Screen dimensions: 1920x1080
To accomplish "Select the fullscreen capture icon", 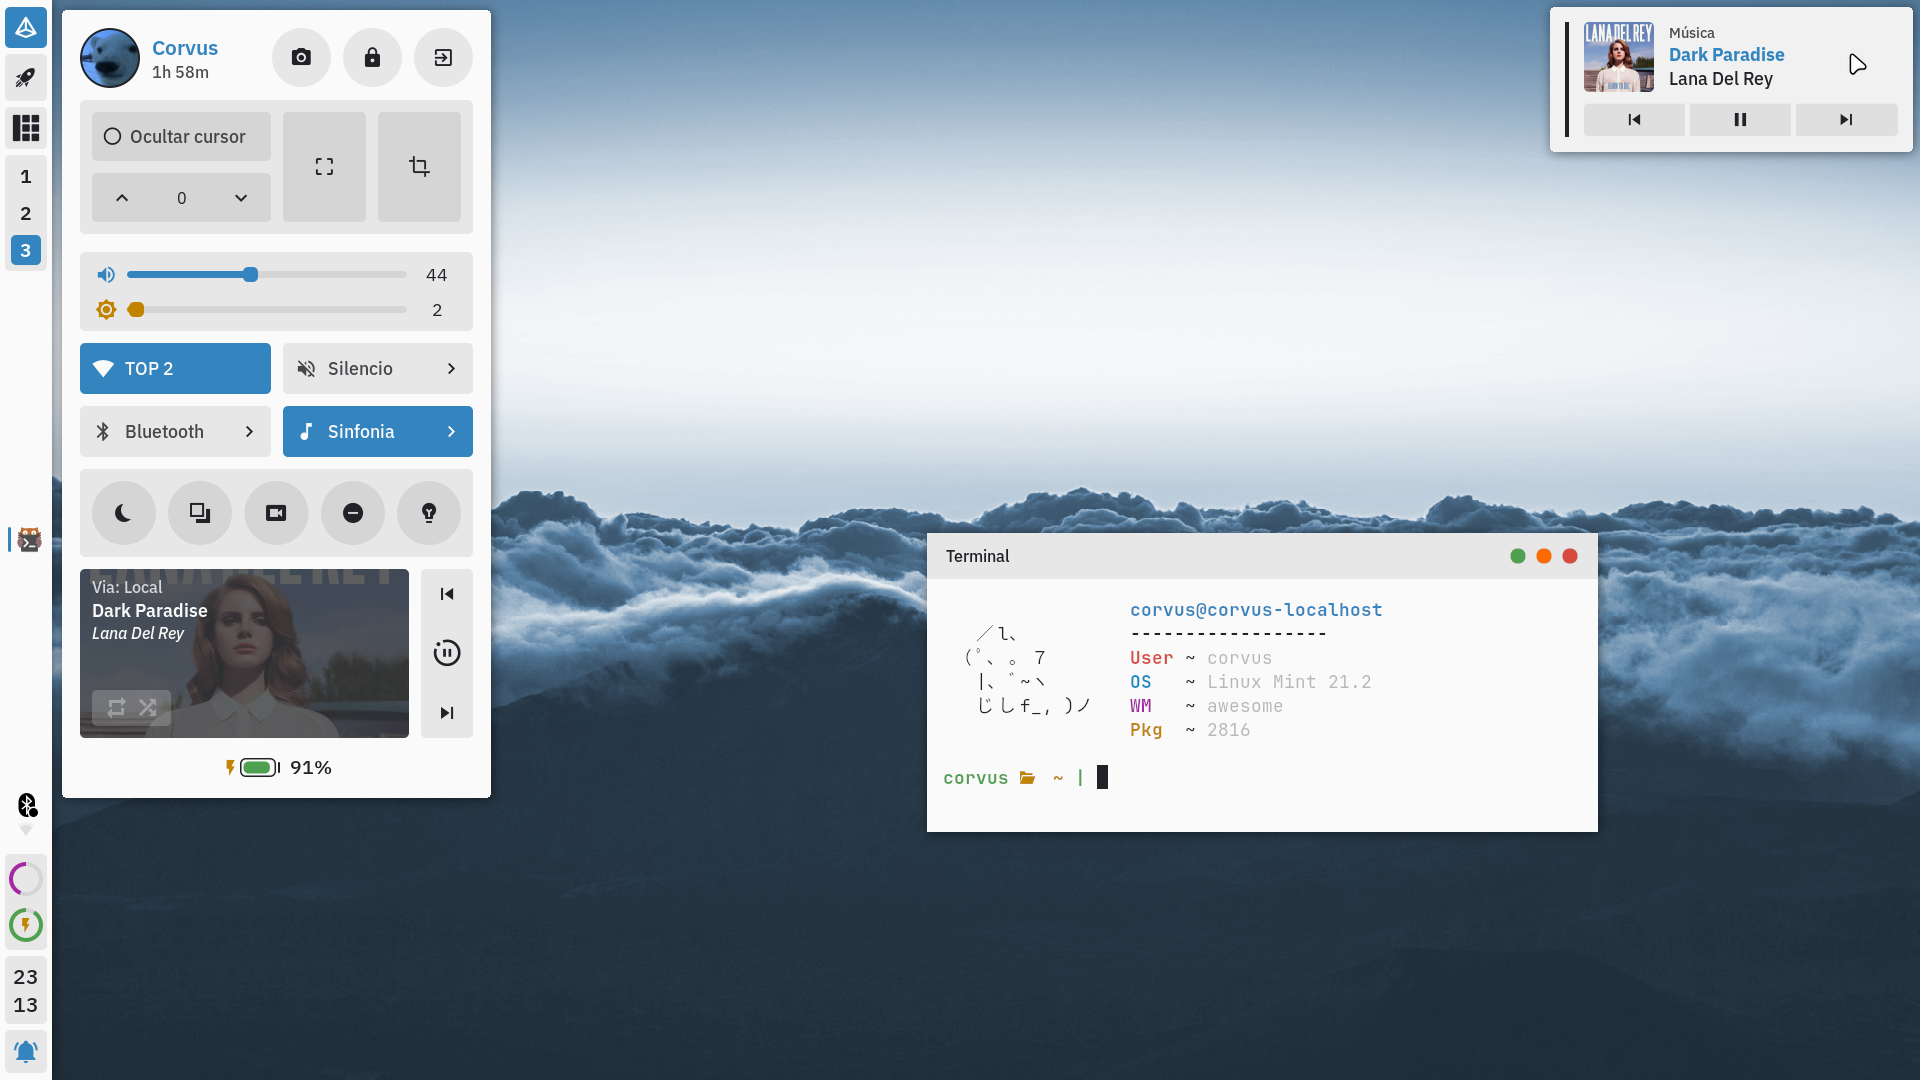I will (324, 167).
